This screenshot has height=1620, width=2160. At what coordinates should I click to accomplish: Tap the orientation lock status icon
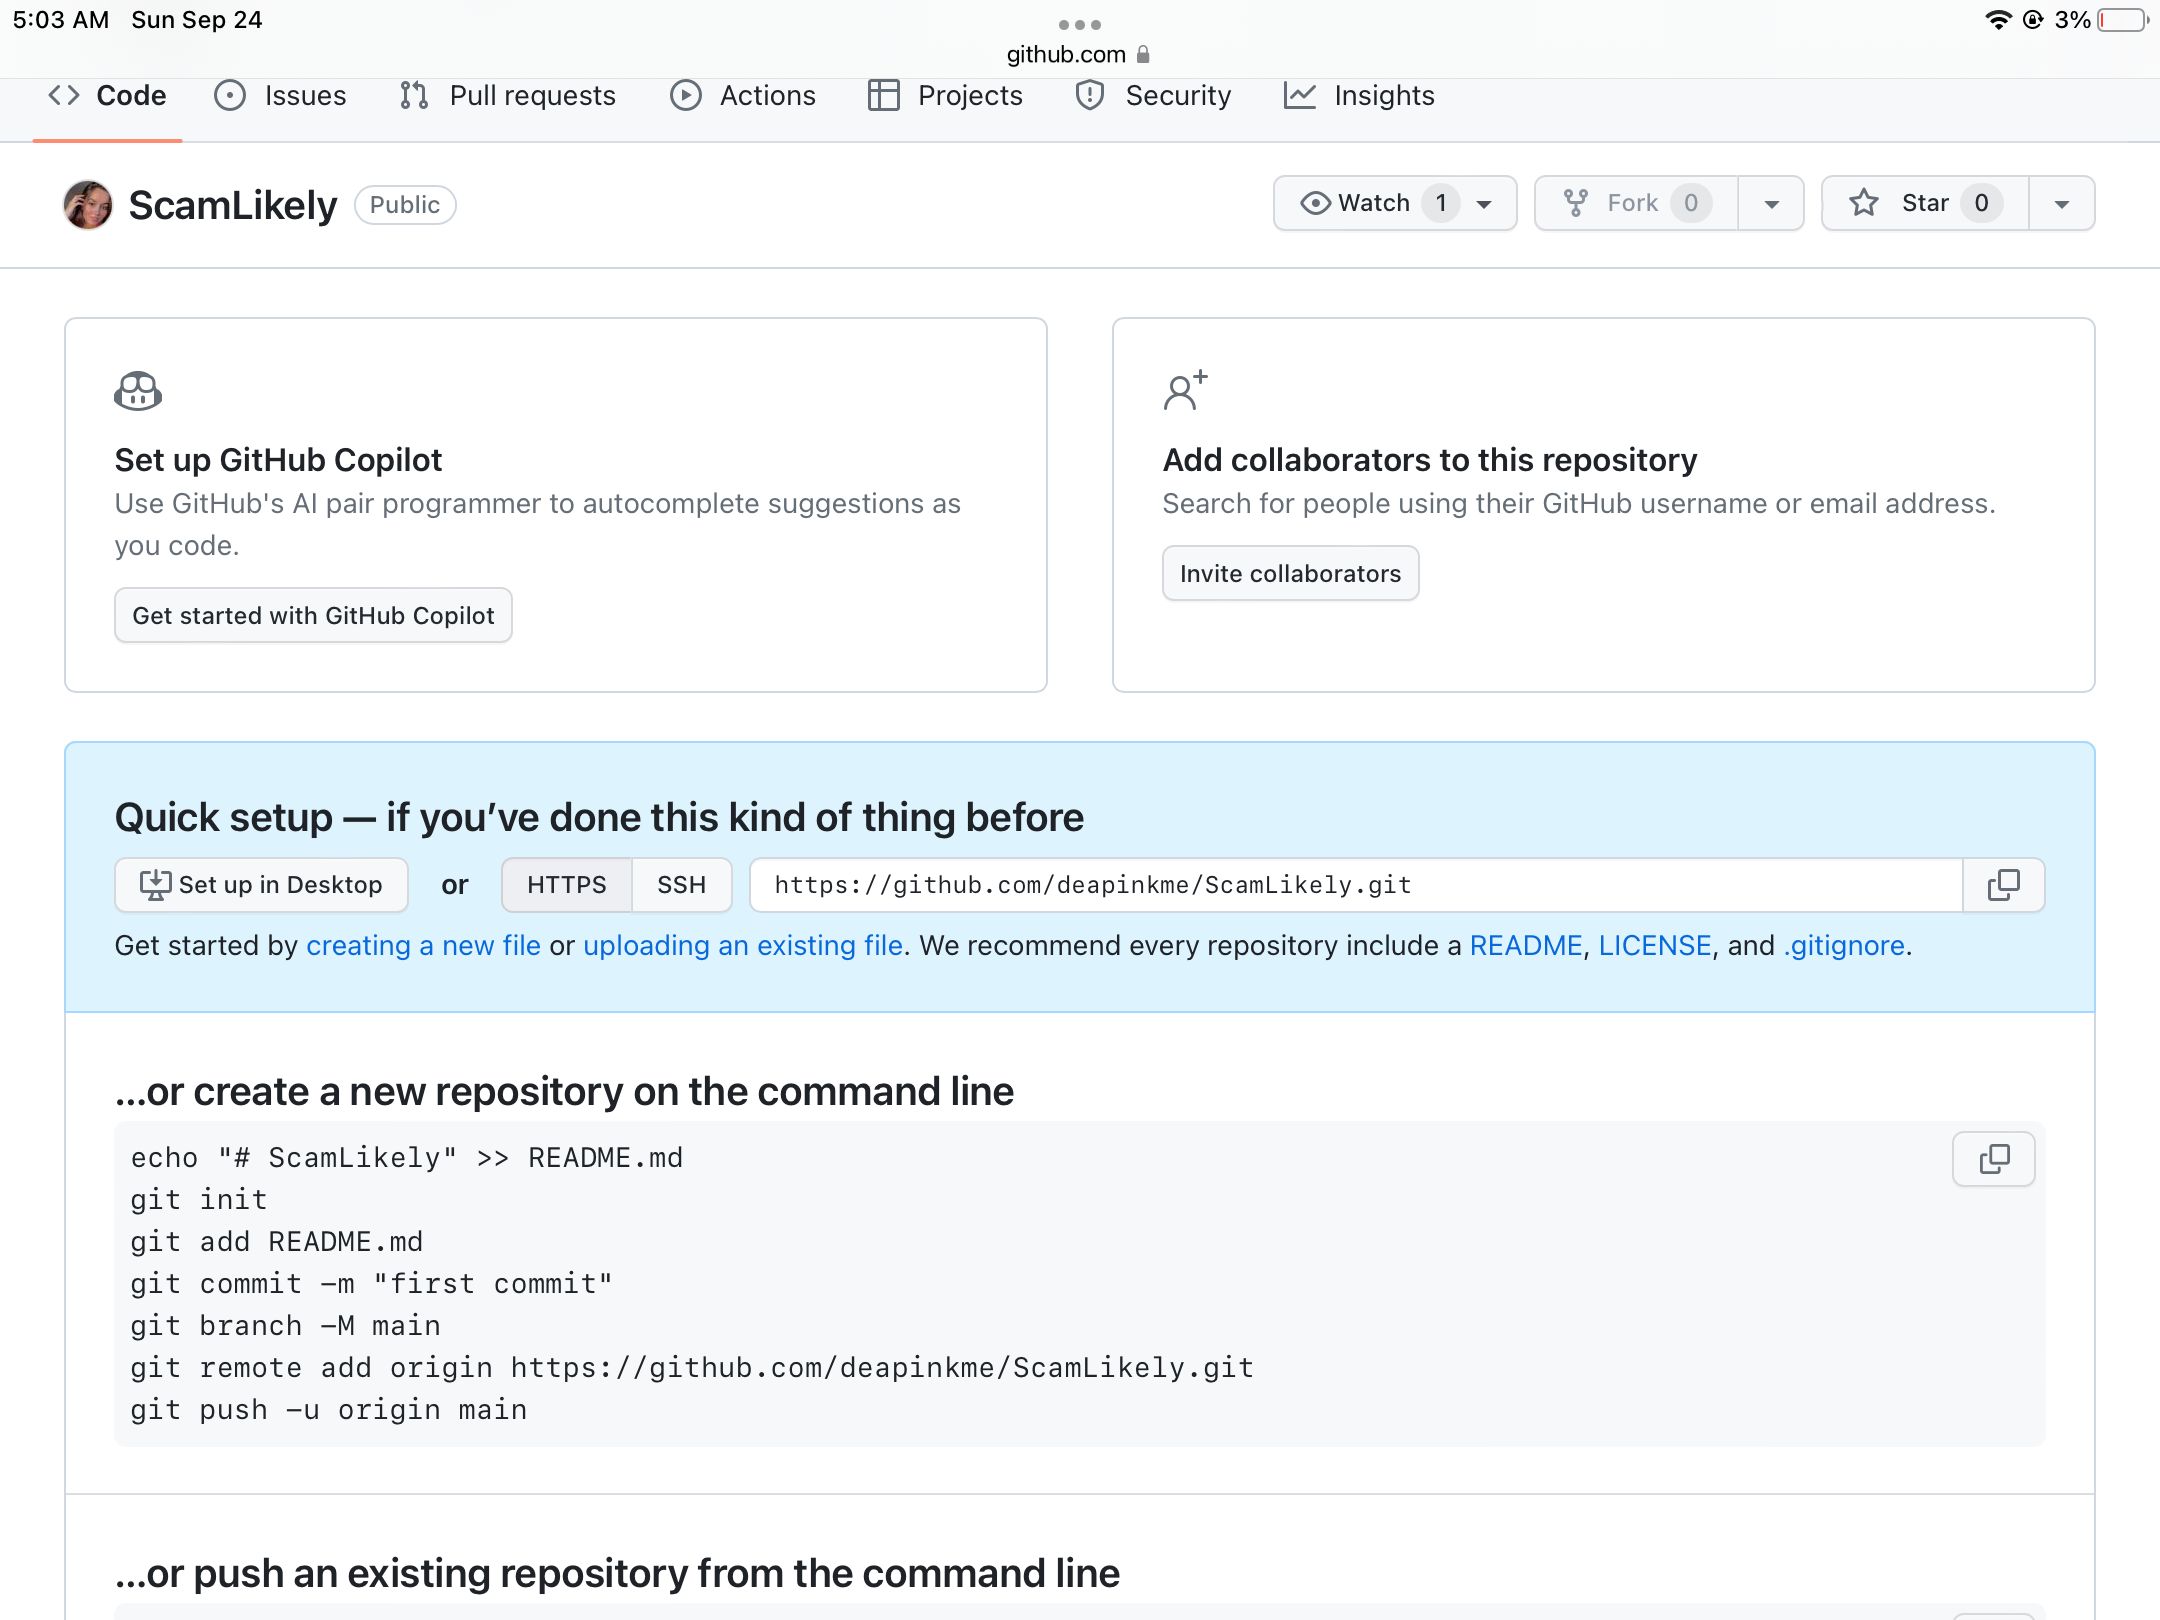point(2033,20)
